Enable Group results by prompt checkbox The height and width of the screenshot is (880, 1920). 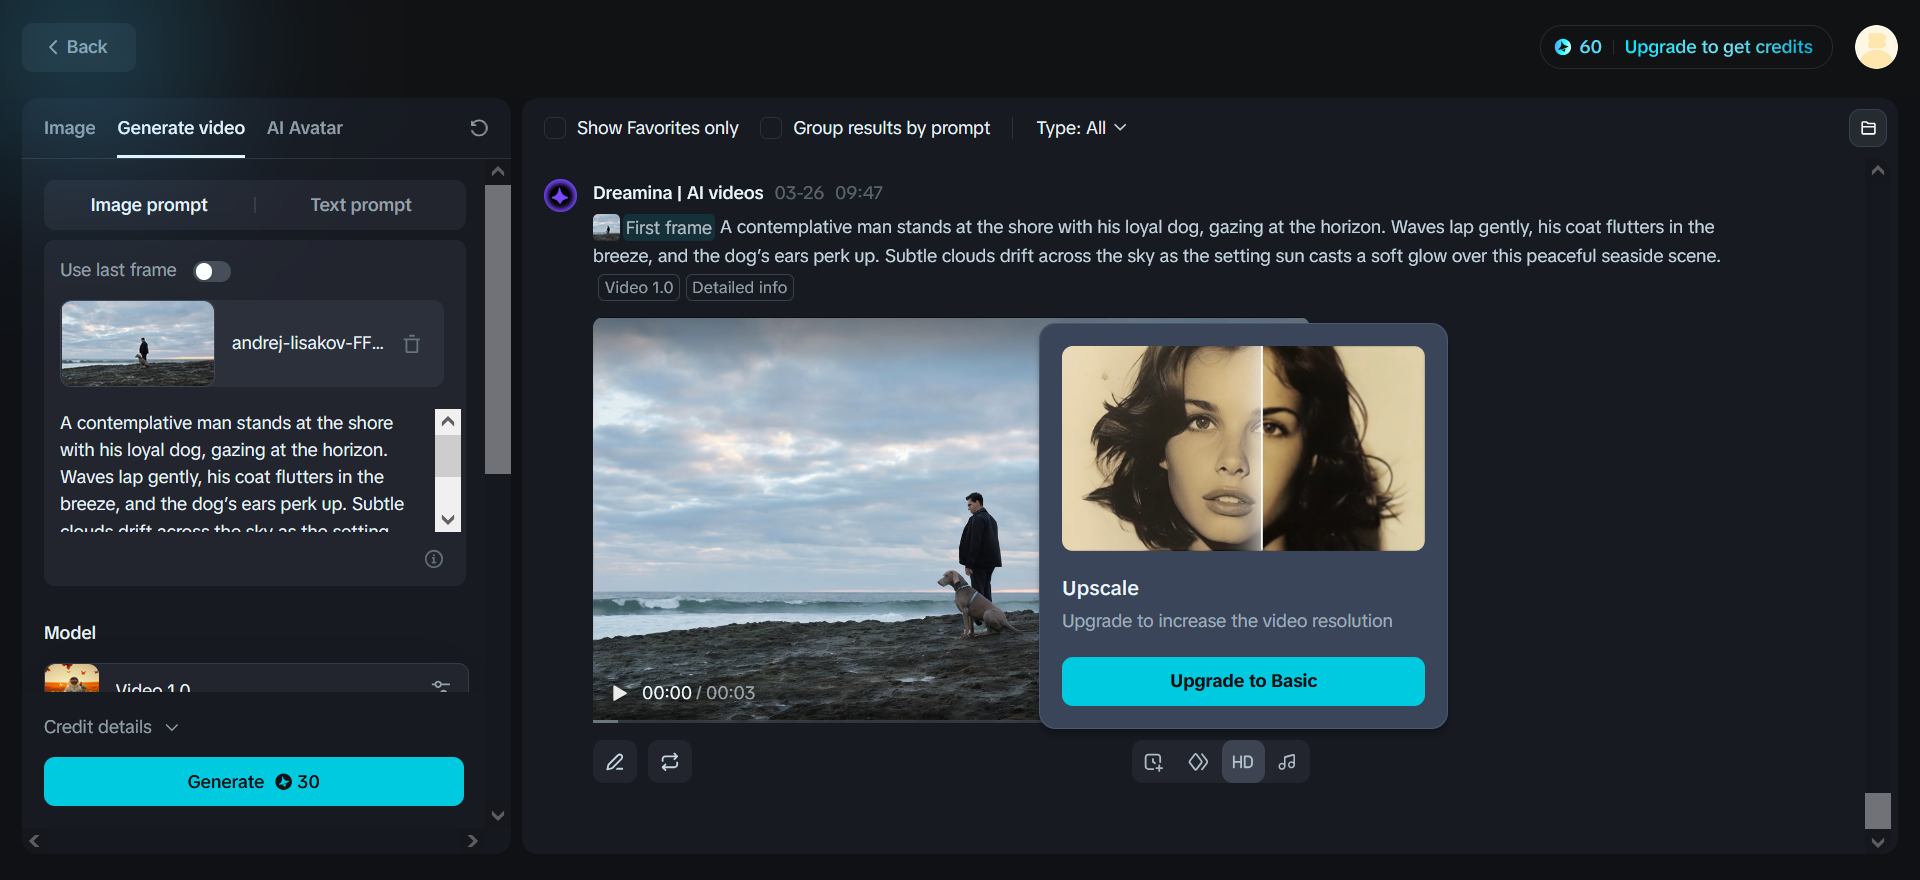pos(771,128)
